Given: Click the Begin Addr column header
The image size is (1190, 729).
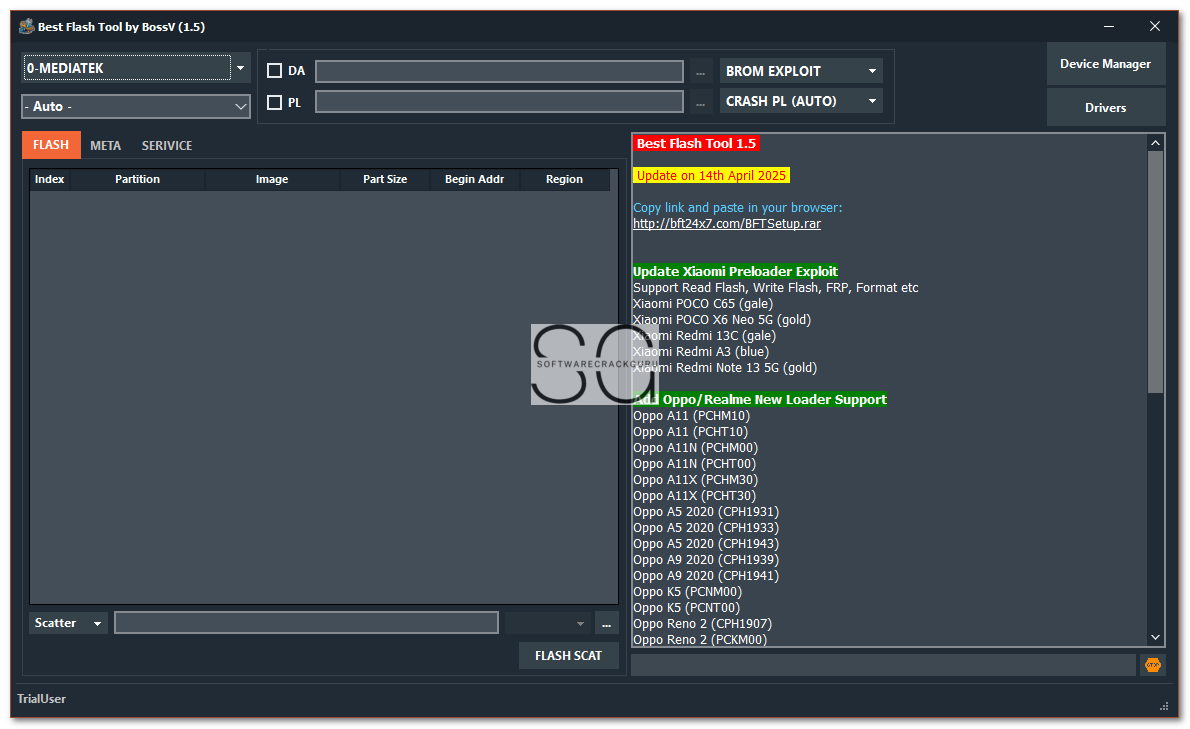Looking at the screenshot, I should (x=474, y=179).
